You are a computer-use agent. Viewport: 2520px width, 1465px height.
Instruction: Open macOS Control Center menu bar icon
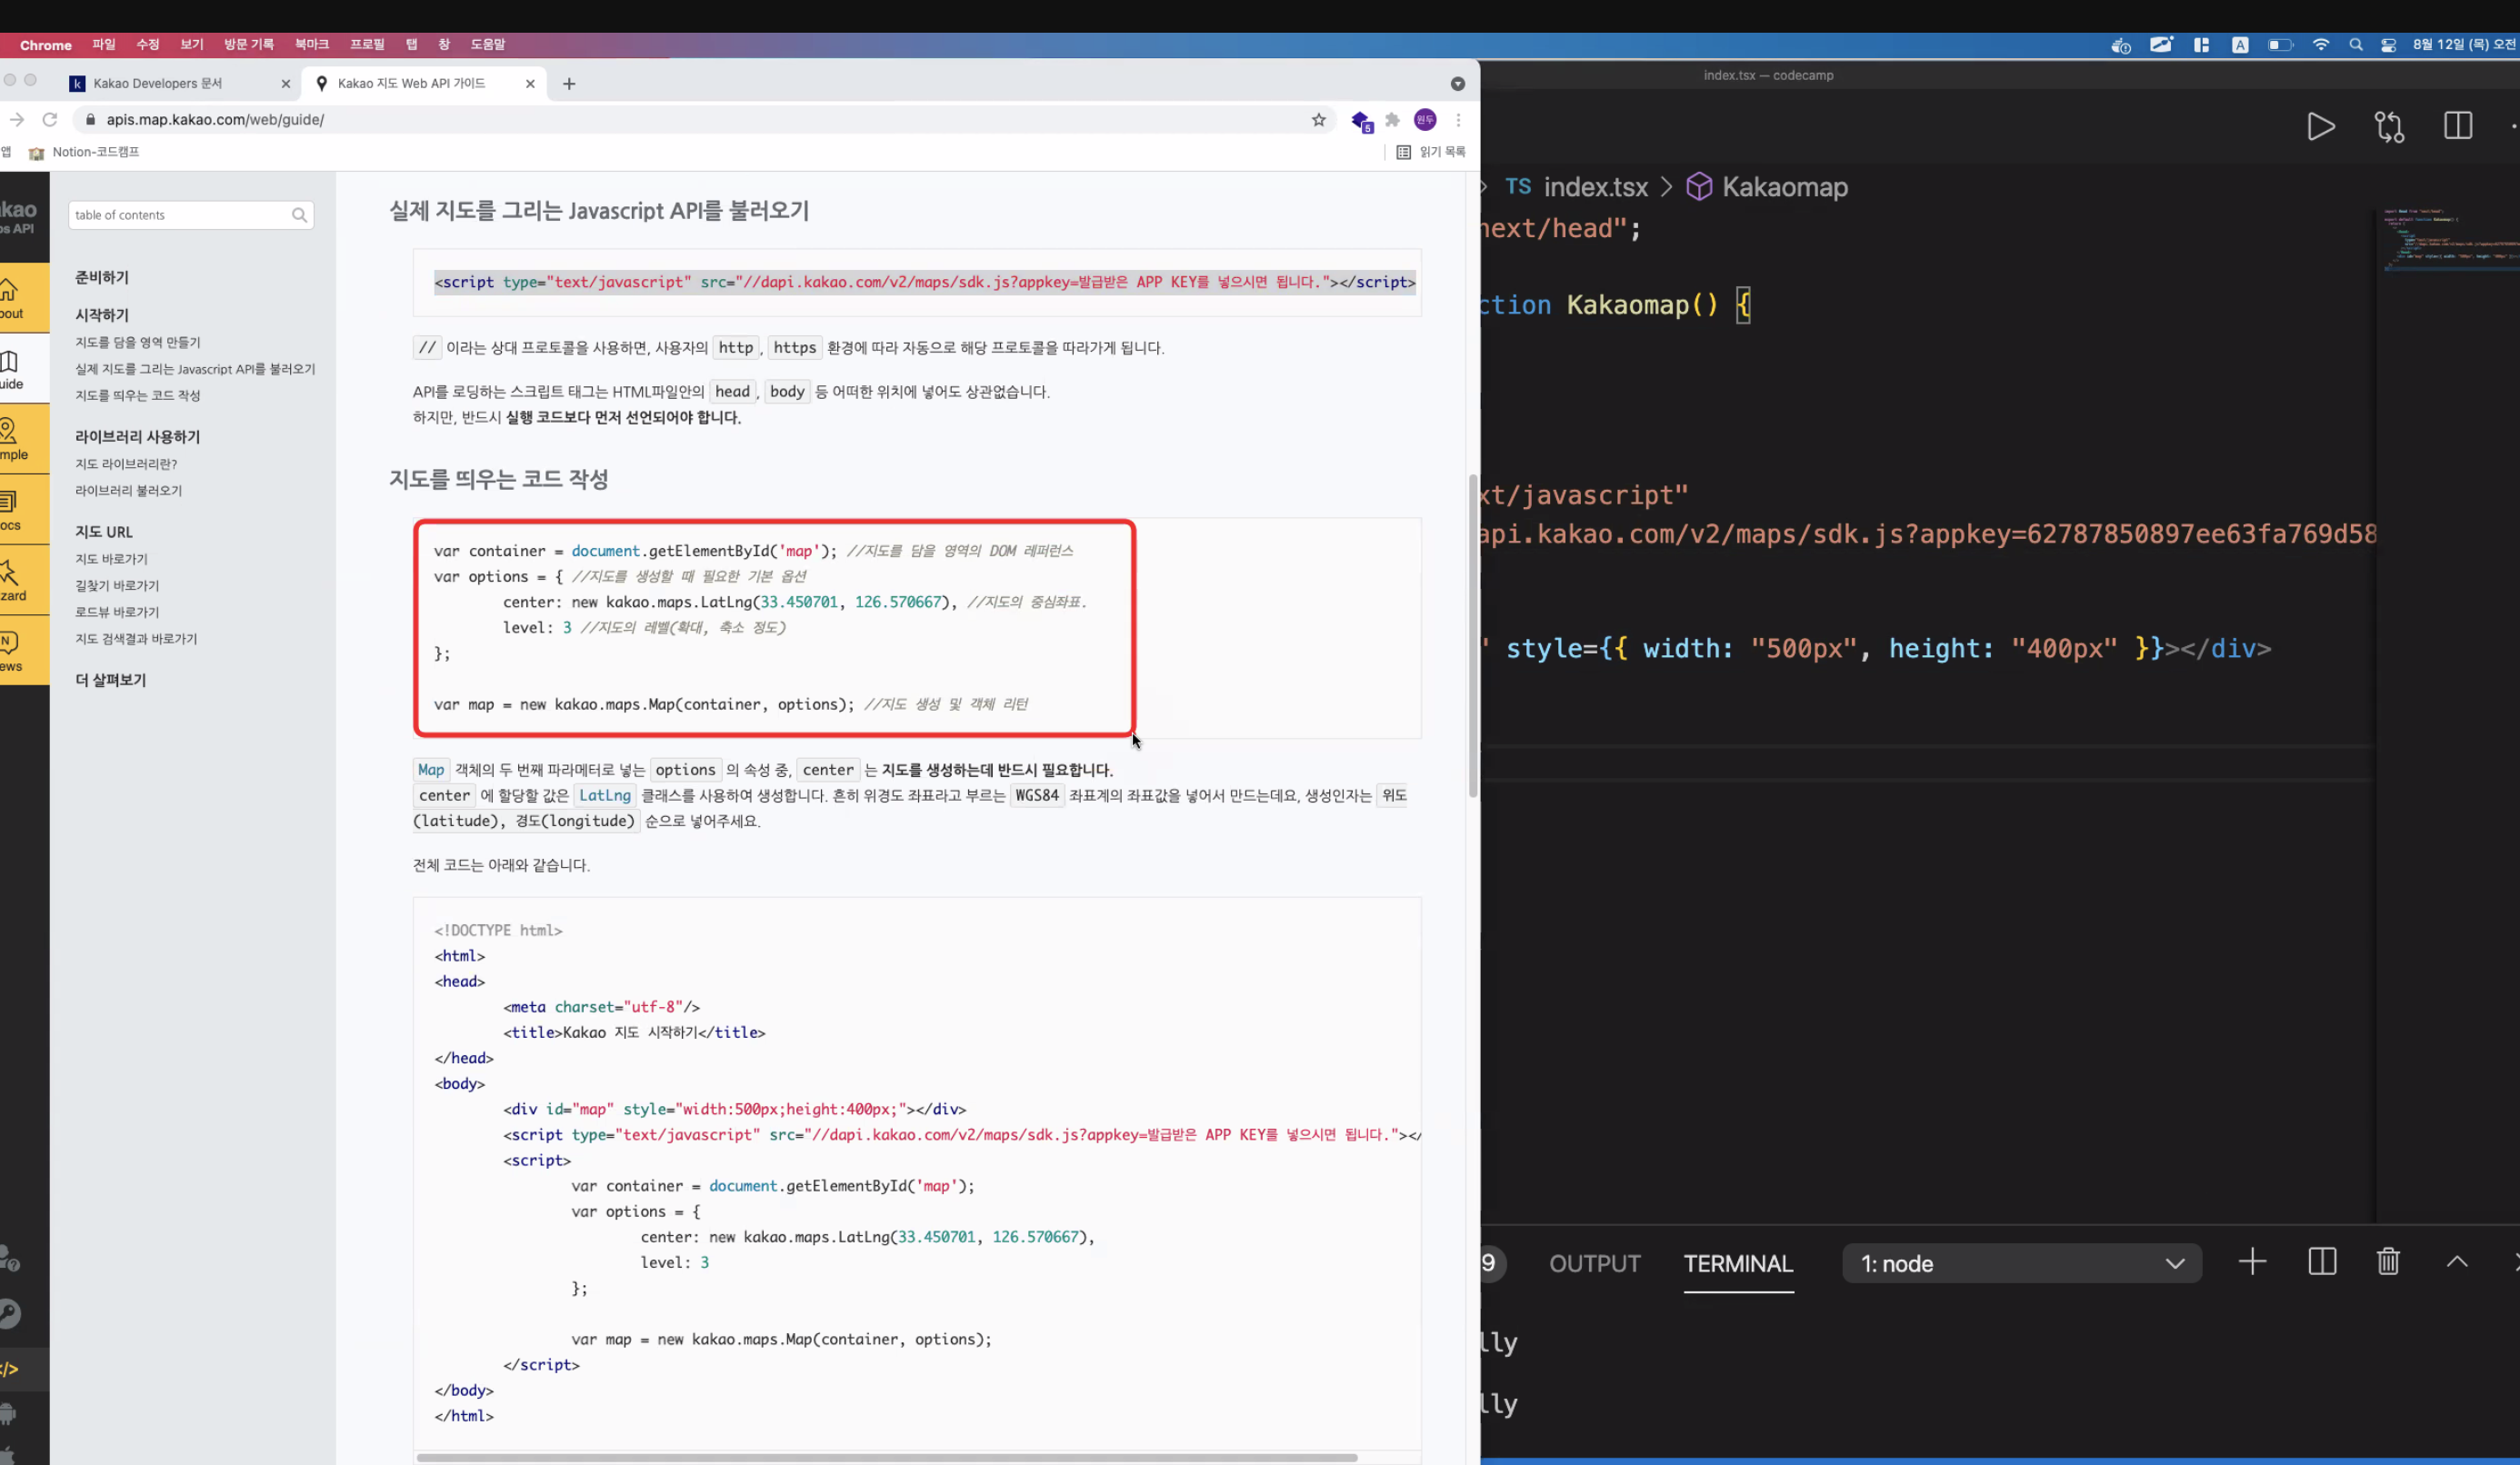(2388, 45)
